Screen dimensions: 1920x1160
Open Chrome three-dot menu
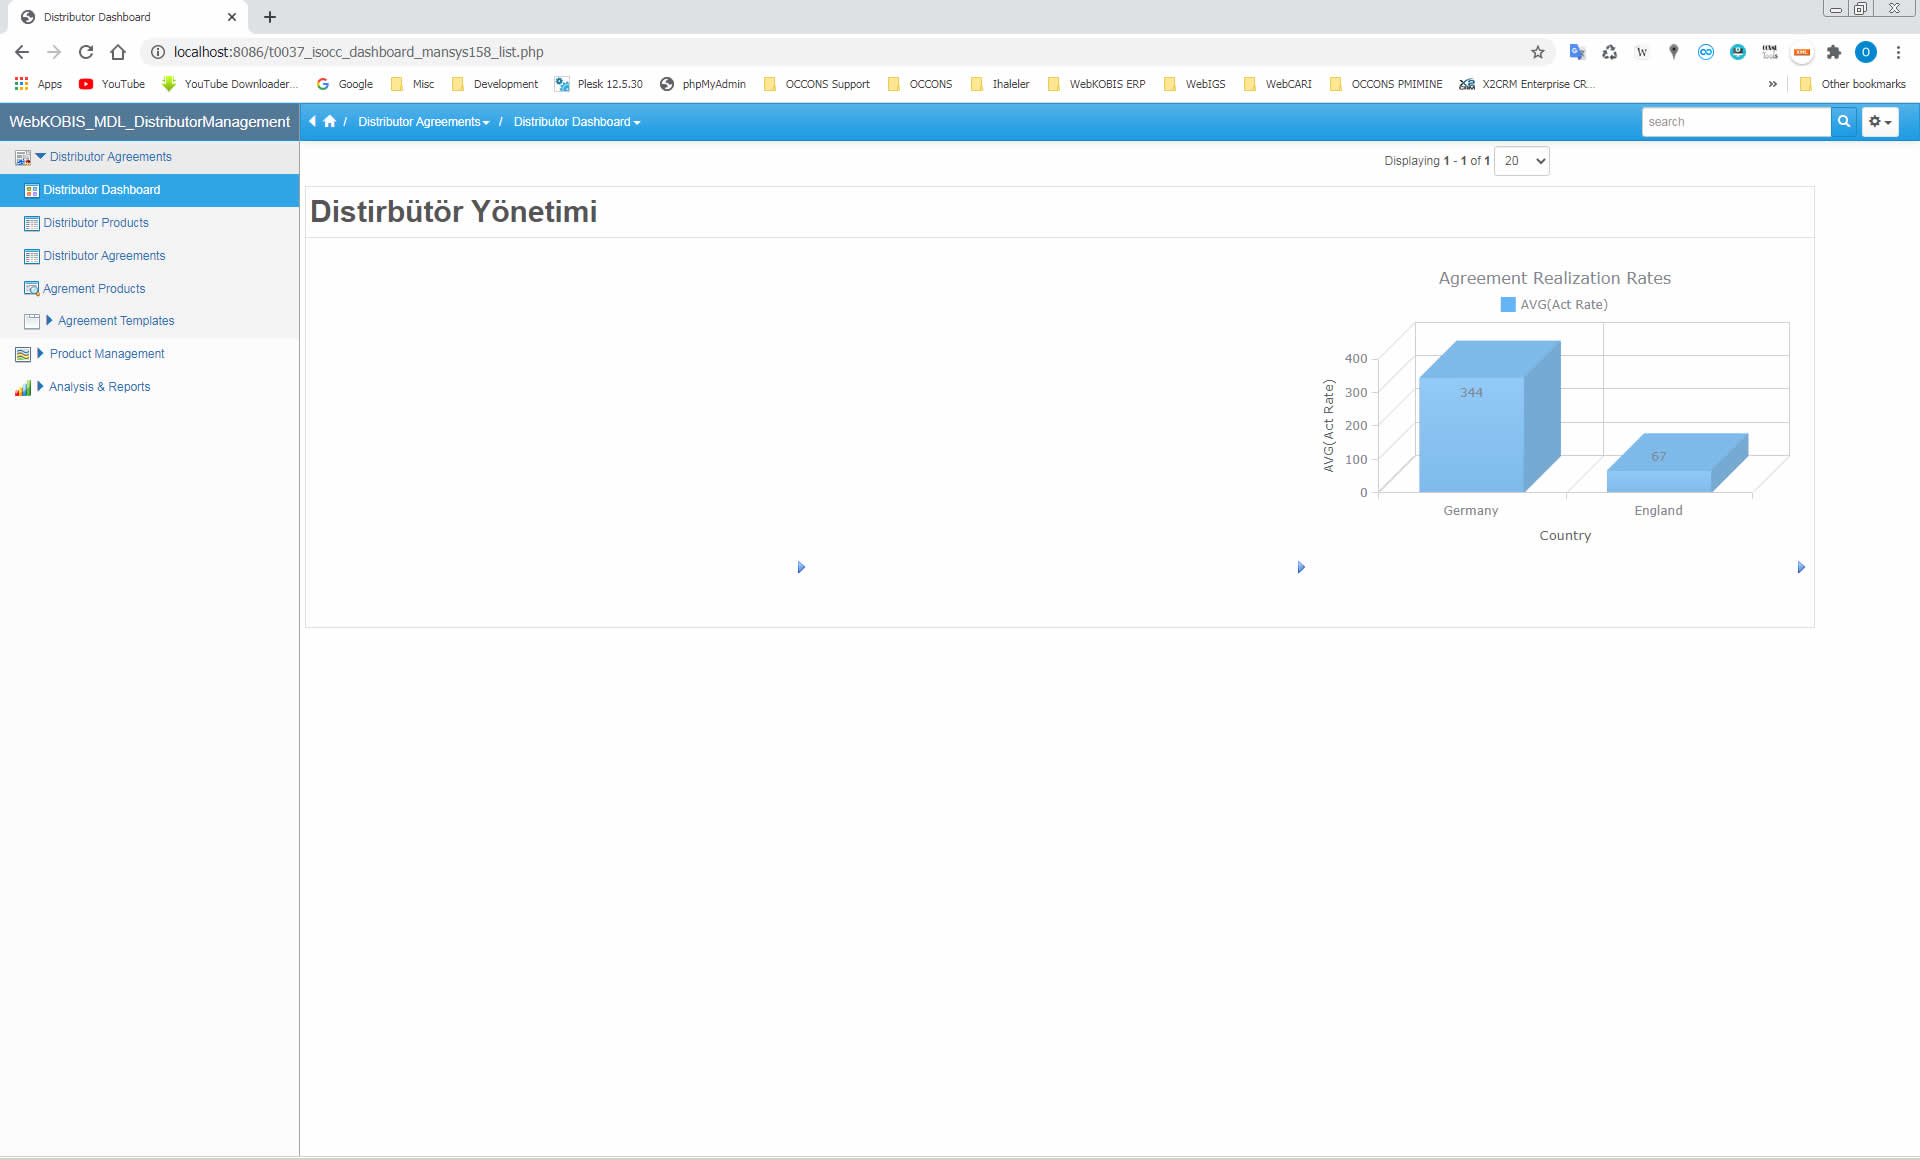pyautogui.click(x=1898, y=52)
